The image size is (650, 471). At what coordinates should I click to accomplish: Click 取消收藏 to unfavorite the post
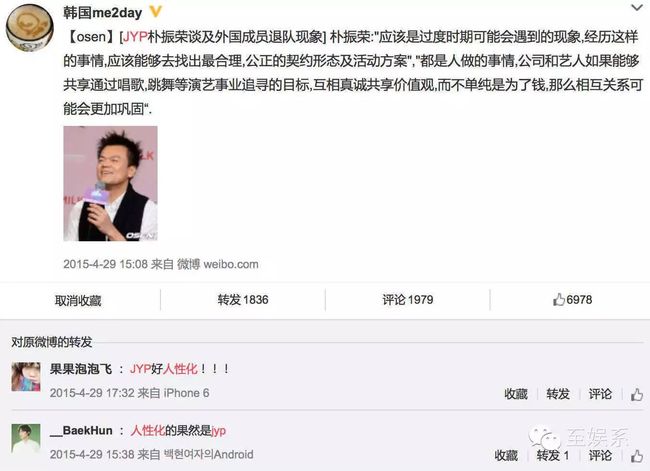[78, 300]
